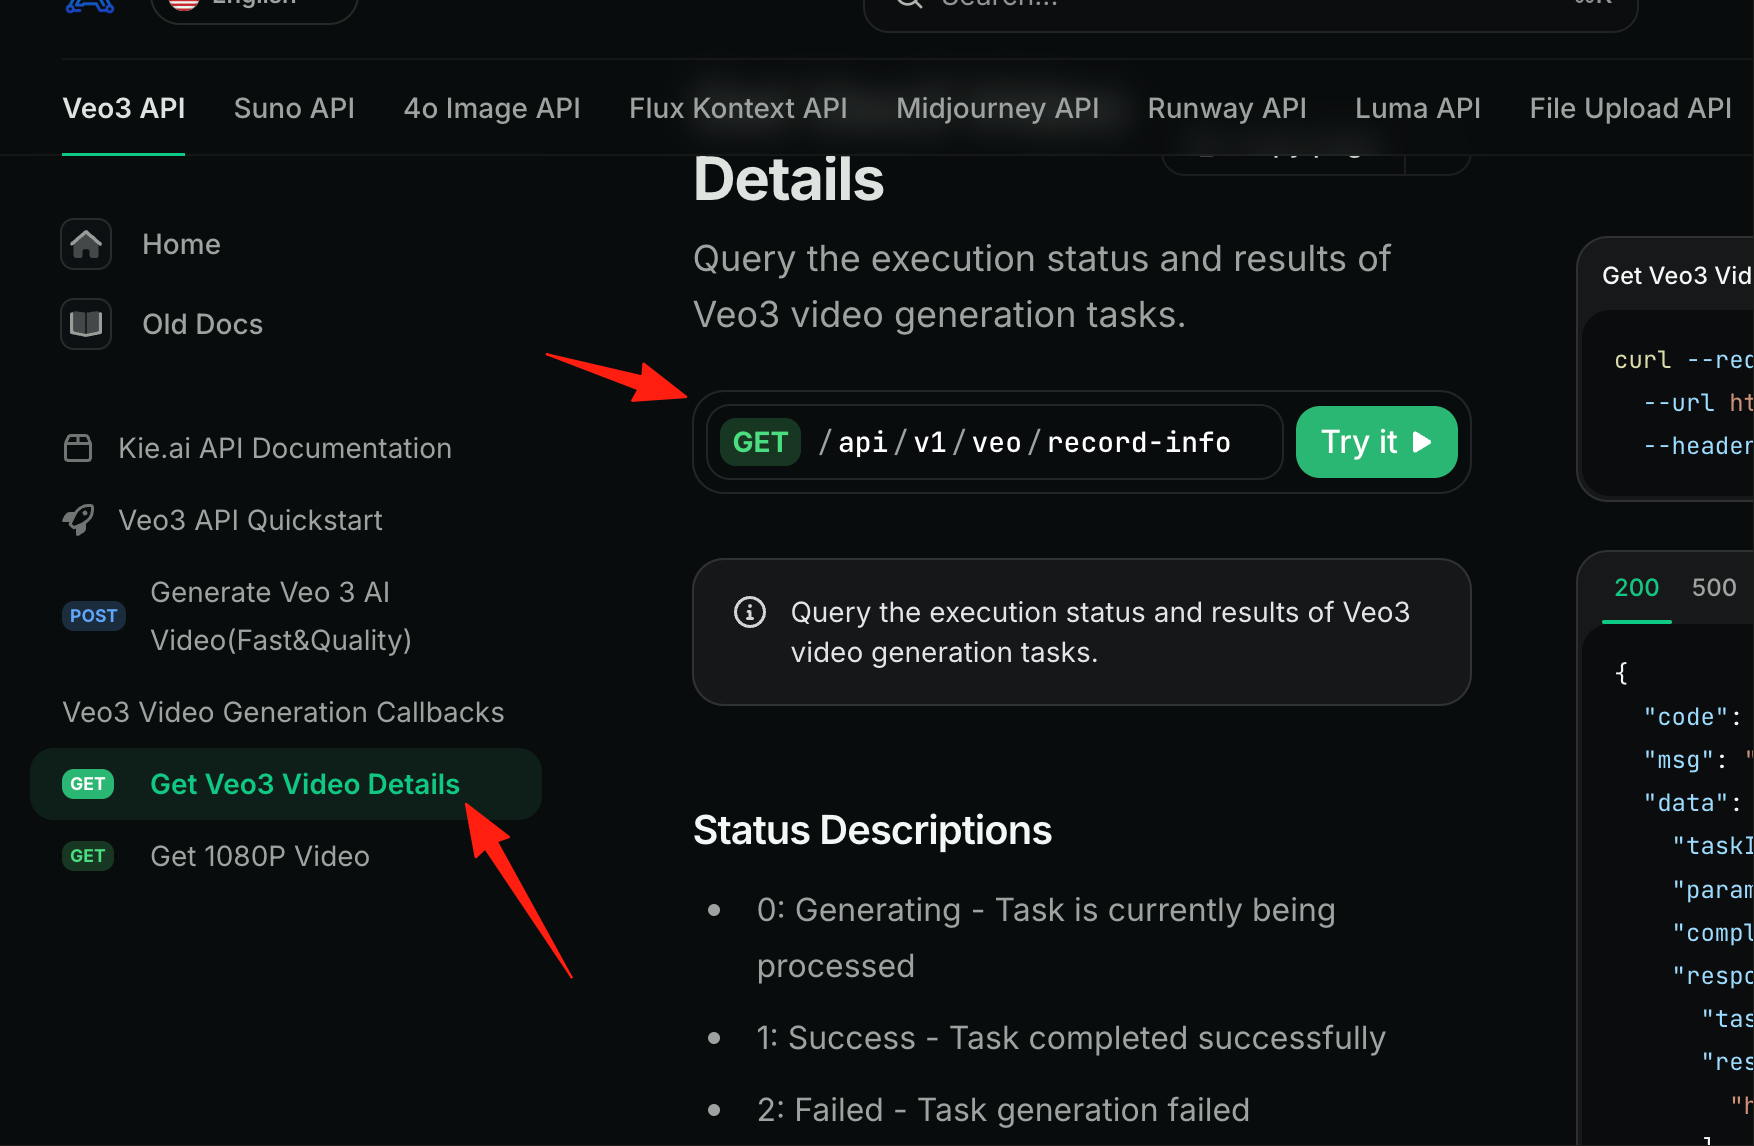Screen dimensions: 1754x1146
Task: Open the Luma API tab
Action: tap(1418, 108)
